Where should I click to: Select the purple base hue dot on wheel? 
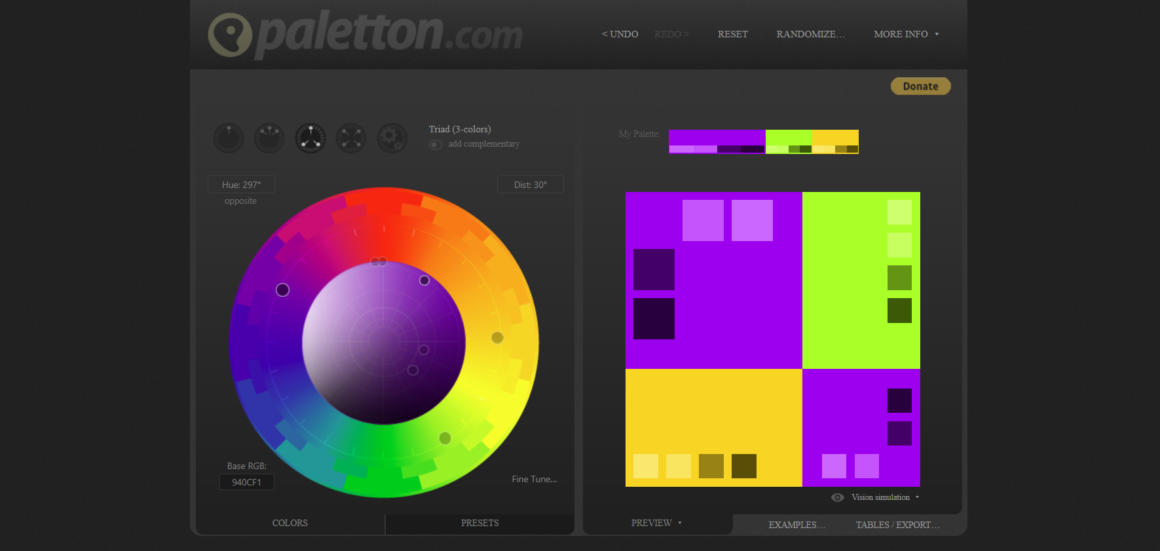283,290
